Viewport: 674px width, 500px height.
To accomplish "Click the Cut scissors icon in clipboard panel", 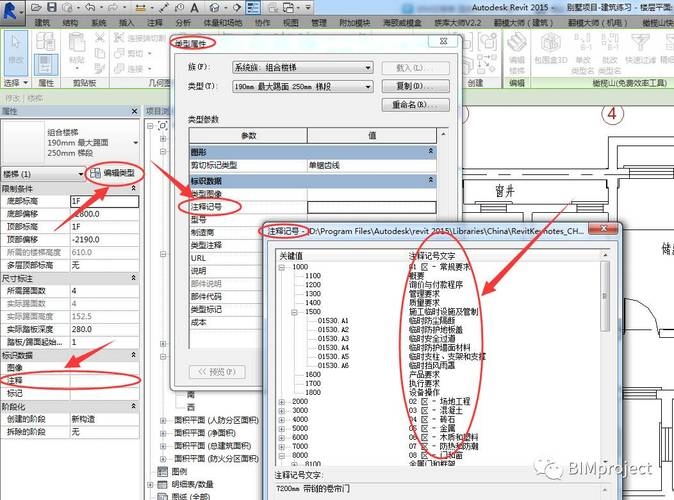I will click(100, 38).
